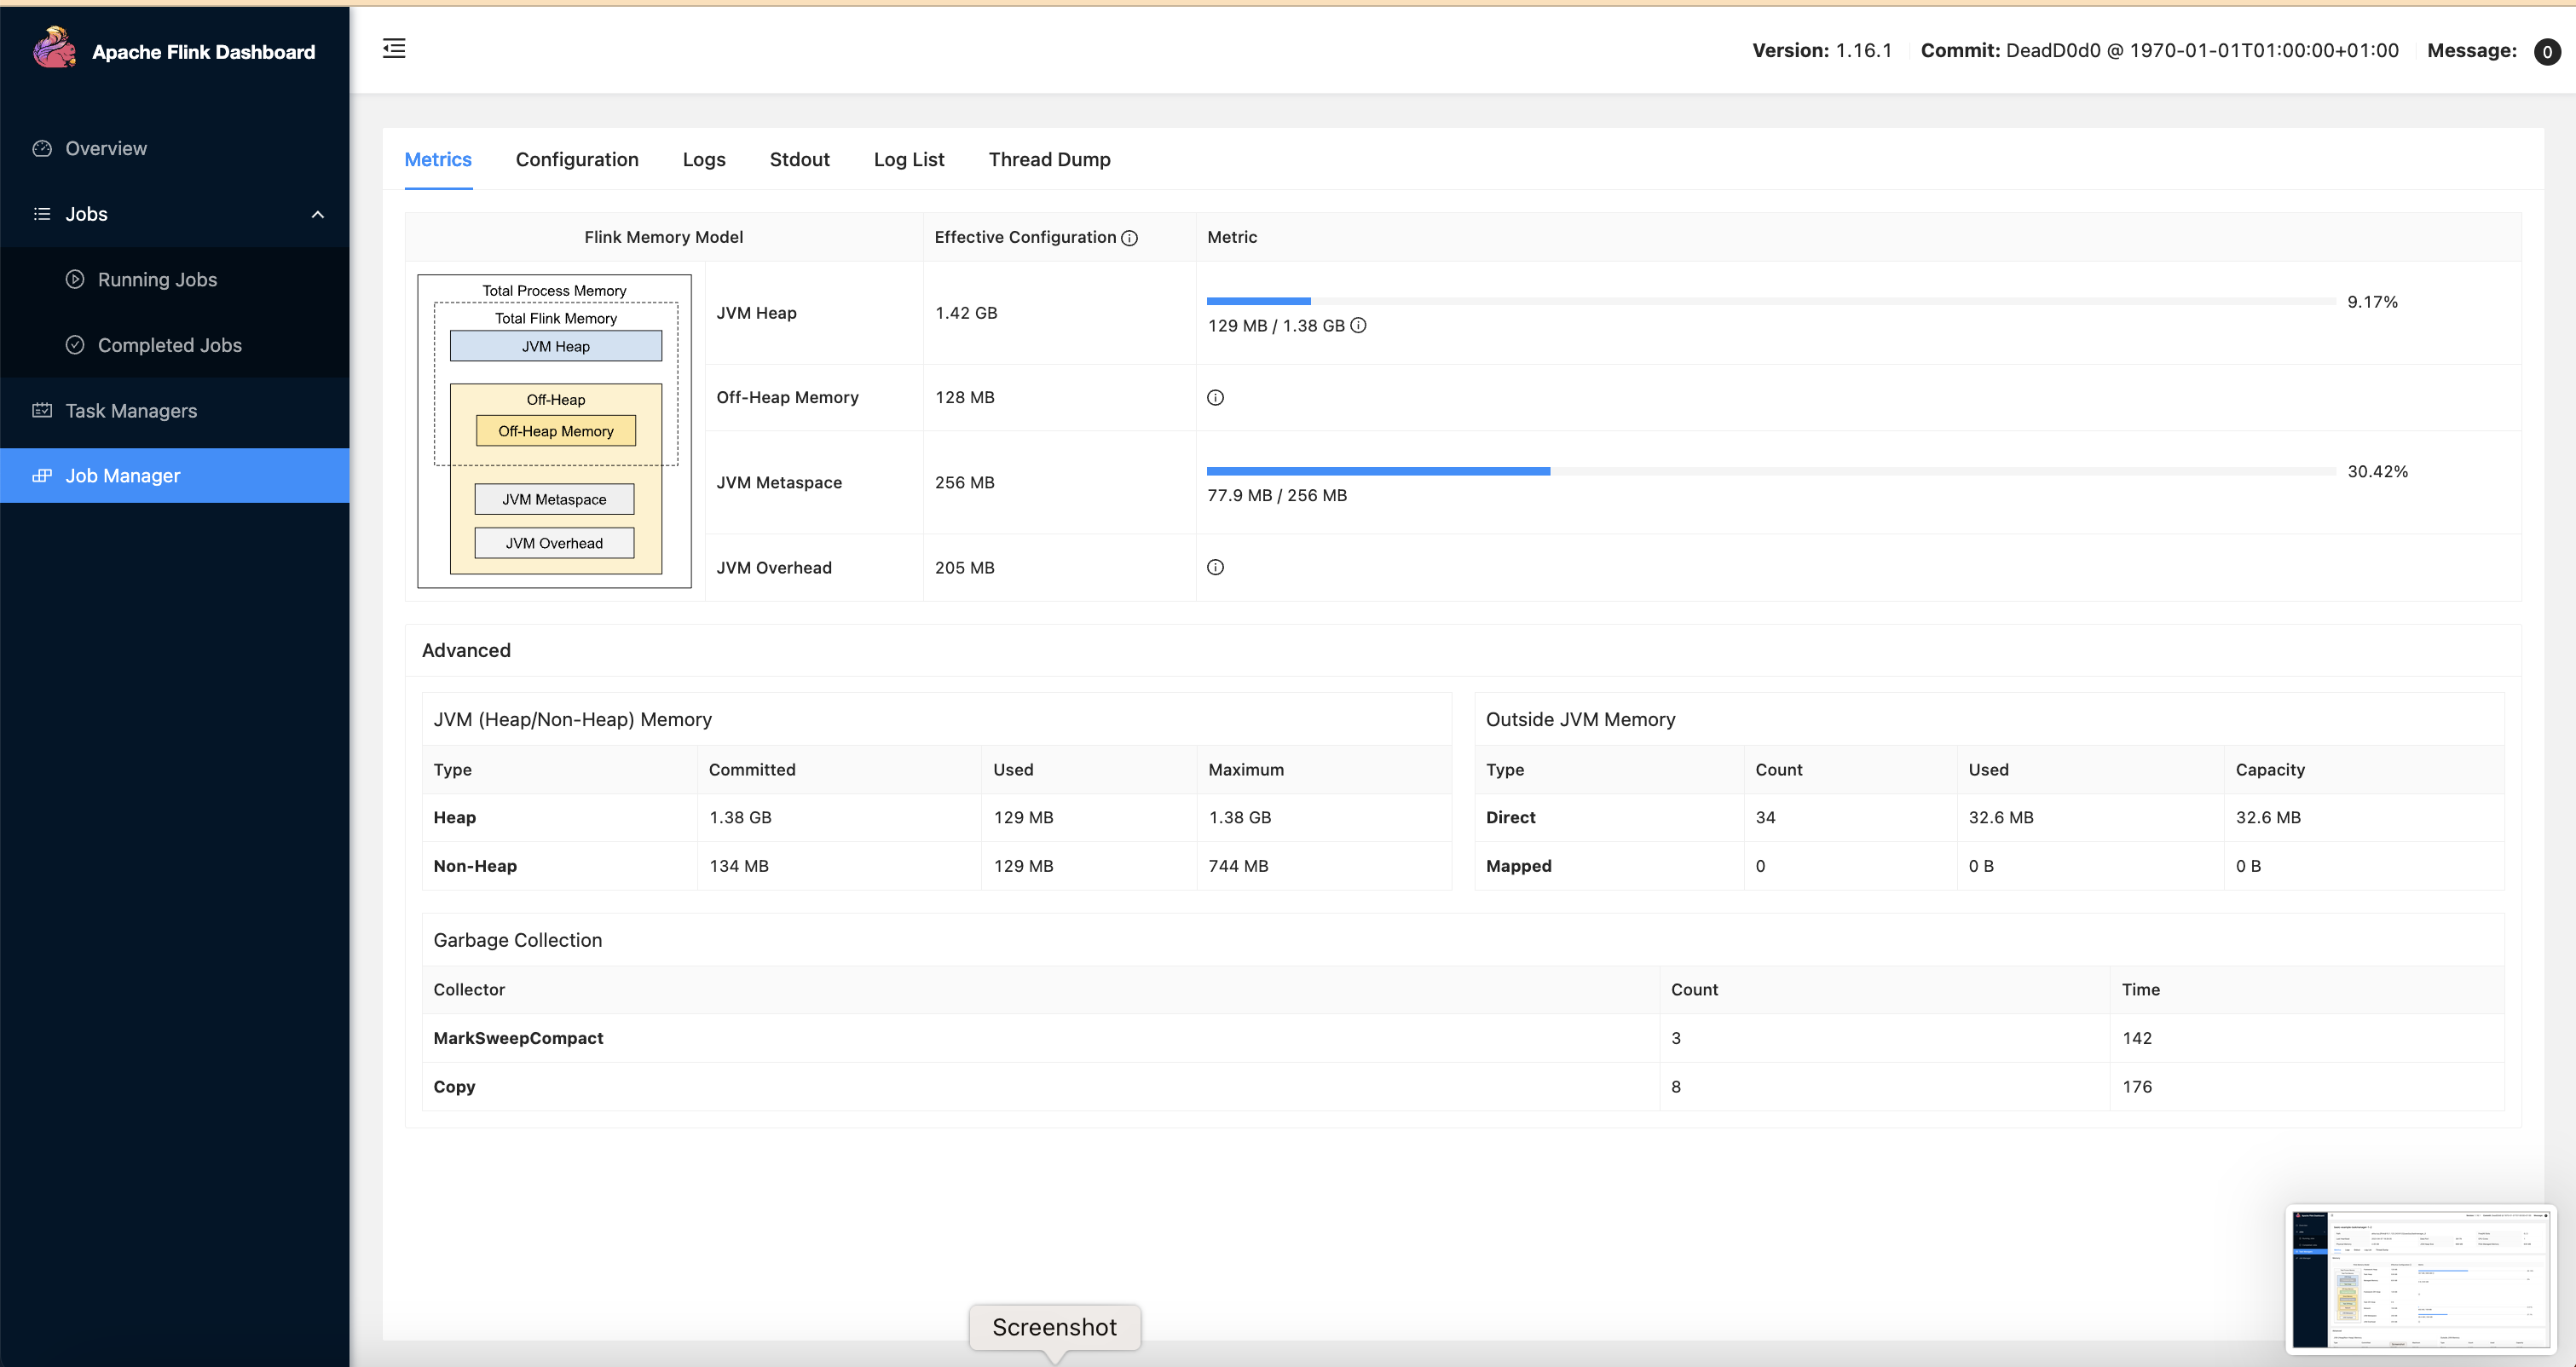Viewport: 2576px width, 1367px height.
Task: Click the sidebar collapse icon at top
Action: tap(394, 48)
